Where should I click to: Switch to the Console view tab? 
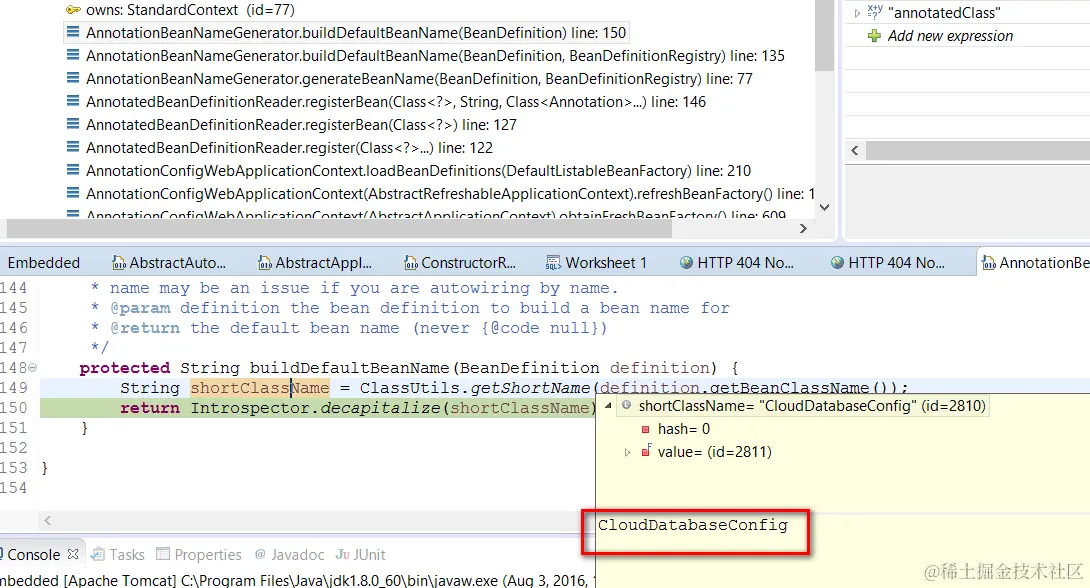pos(33,555)
